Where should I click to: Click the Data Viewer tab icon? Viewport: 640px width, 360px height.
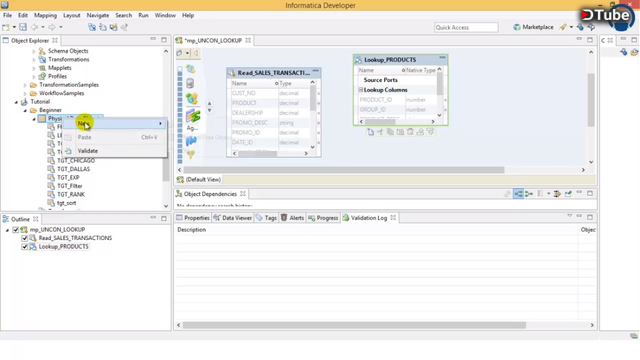coord(217,218)
